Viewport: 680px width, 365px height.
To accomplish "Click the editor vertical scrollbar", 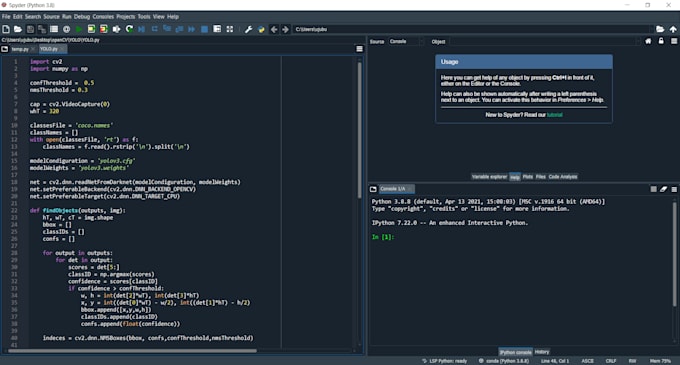I will (359, 130).
